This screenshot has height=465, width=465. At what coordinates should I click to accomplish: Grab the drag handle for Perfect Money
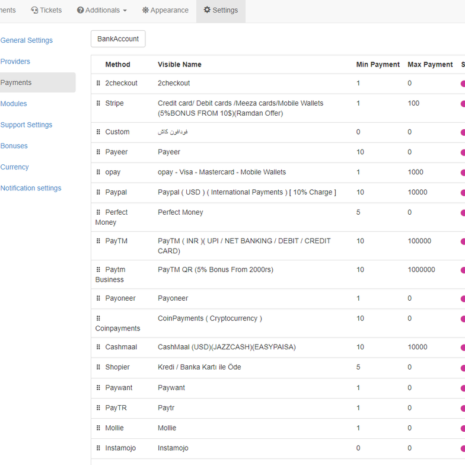(98, 212)
